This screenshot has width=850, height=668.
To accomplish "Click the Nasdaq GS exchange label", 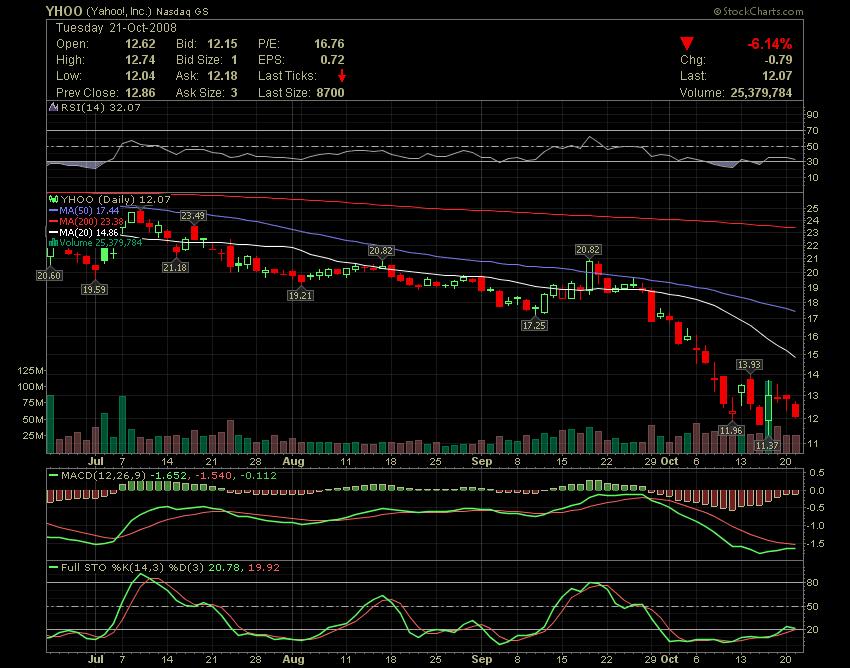I will 182,11.
